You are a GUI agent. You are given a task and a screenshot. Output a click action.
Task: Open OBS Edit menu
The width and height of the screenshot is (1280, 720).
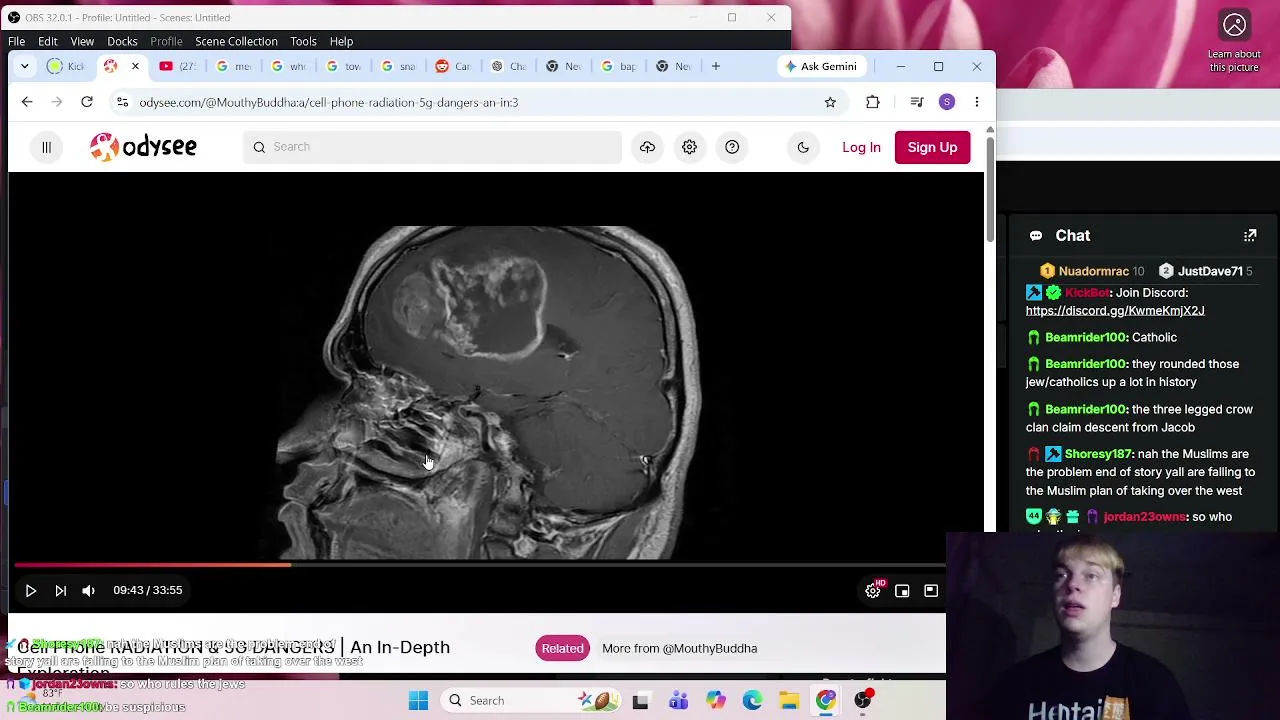[x=47, y=41]
